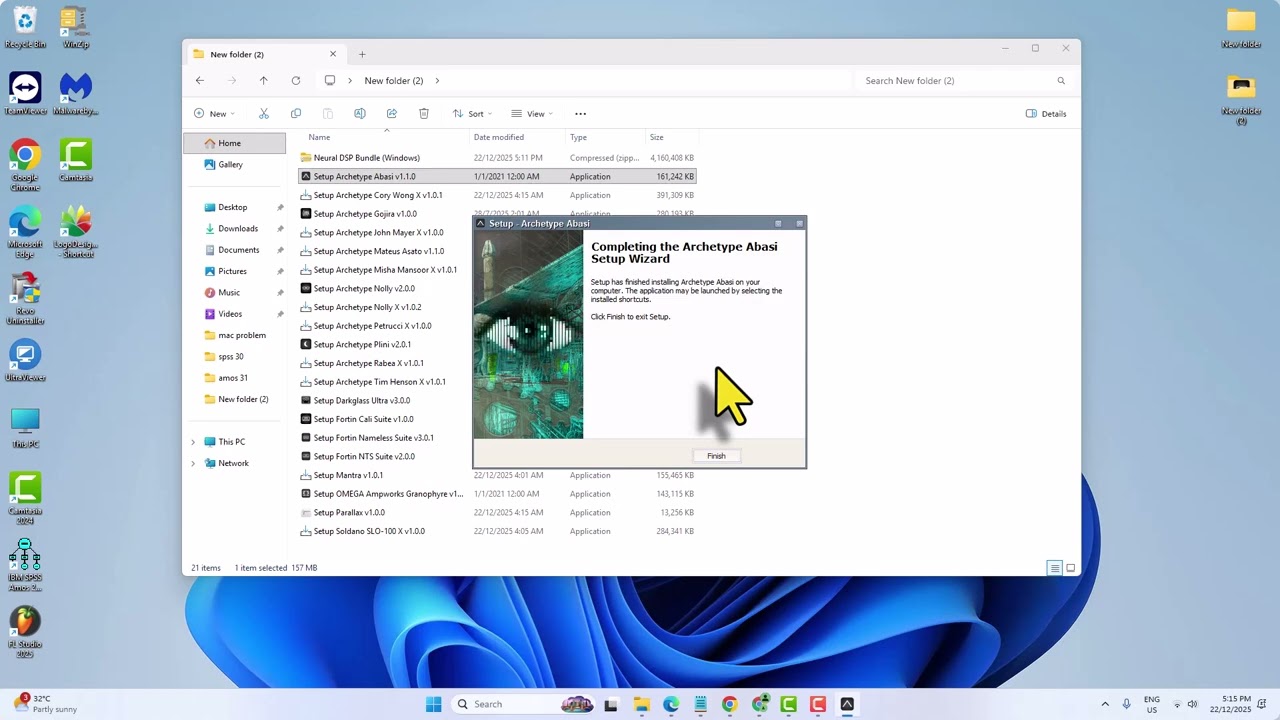Viewport: 1280px width, 720px height.
Task: Show hidden system tray icons chevron
Action: (1105, 704)
